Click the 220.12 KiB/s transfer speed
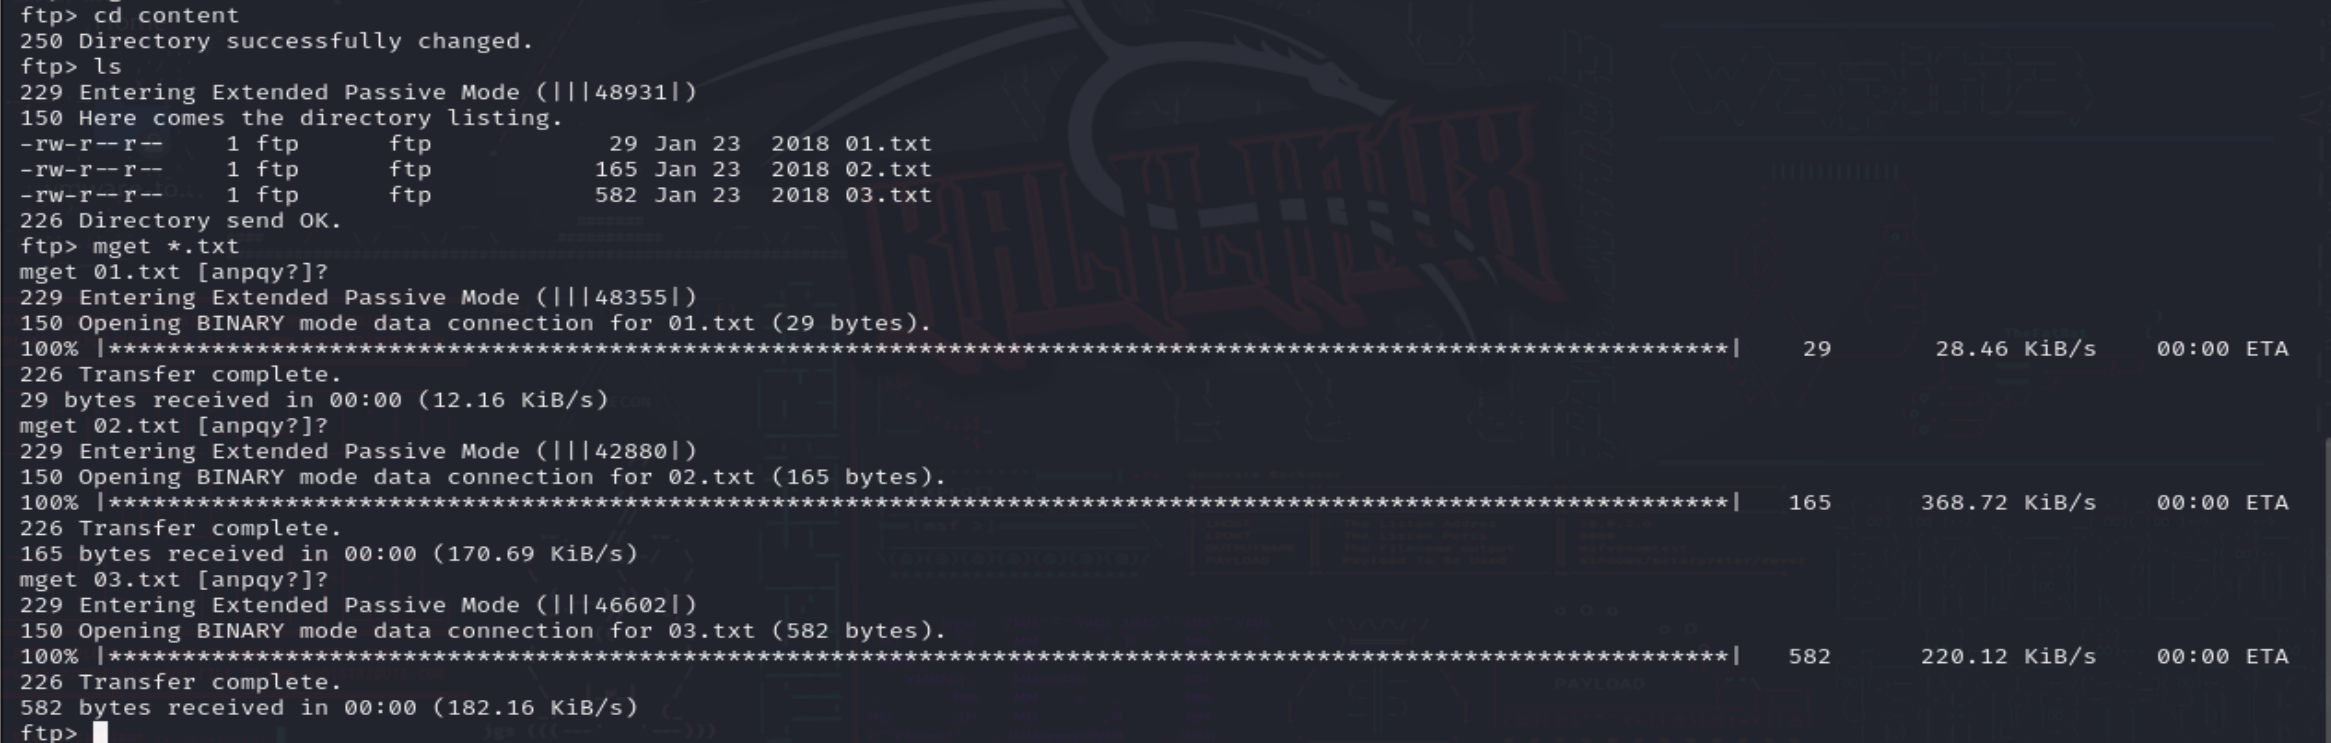2331x743 pixels. (x=2008, y=657)
